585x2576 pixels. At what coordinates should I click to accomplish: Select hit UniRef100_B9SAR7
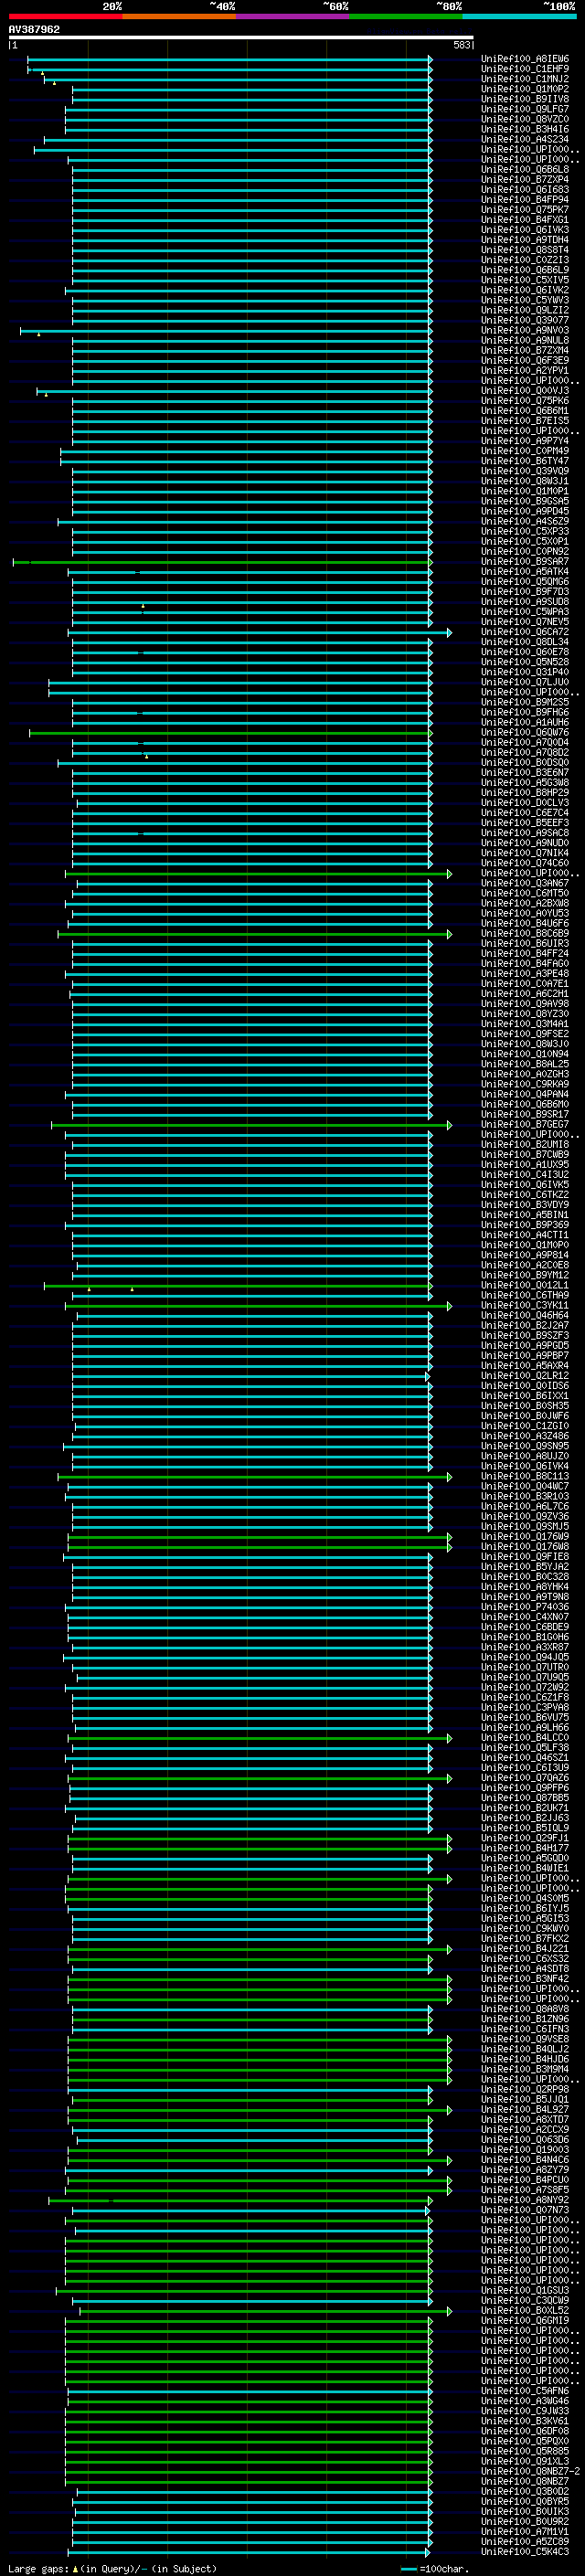pos(525,562)
